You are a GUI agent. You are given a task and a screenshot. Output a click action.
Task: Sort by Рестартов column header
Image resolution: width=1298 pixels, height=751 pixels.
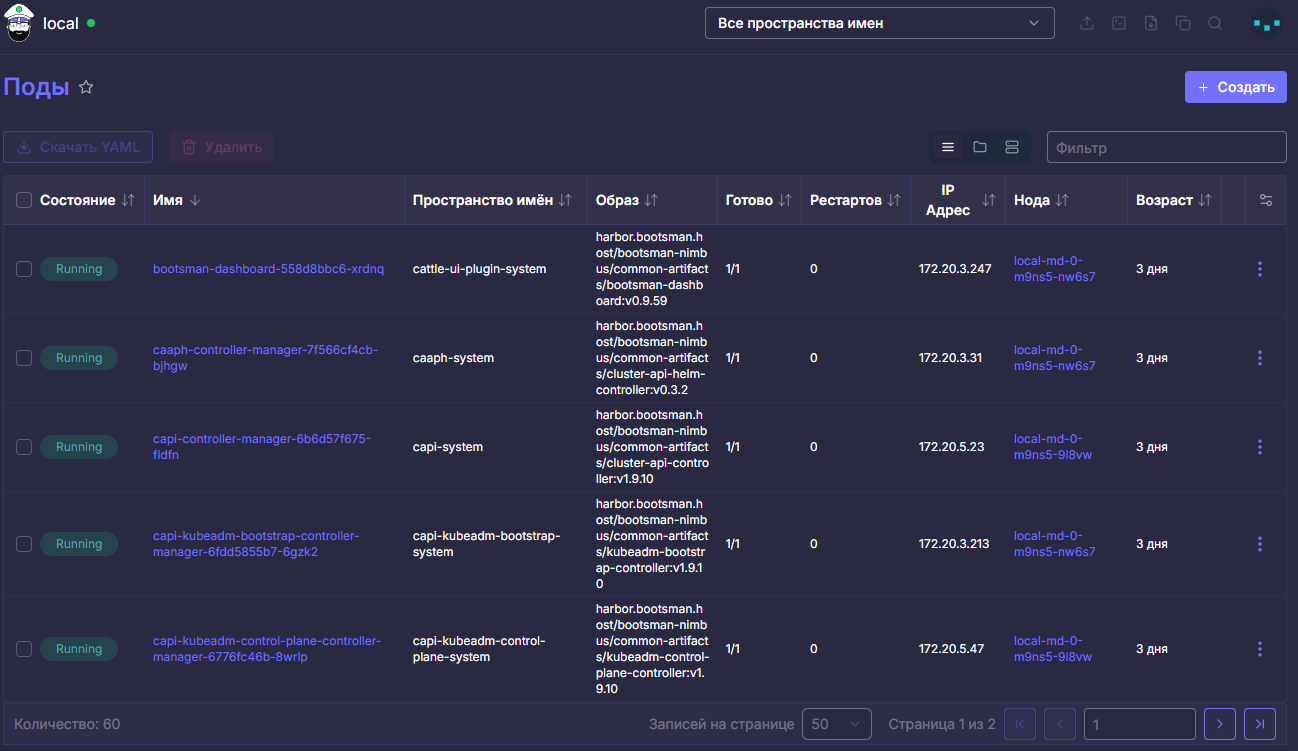[x=856, y=200]
